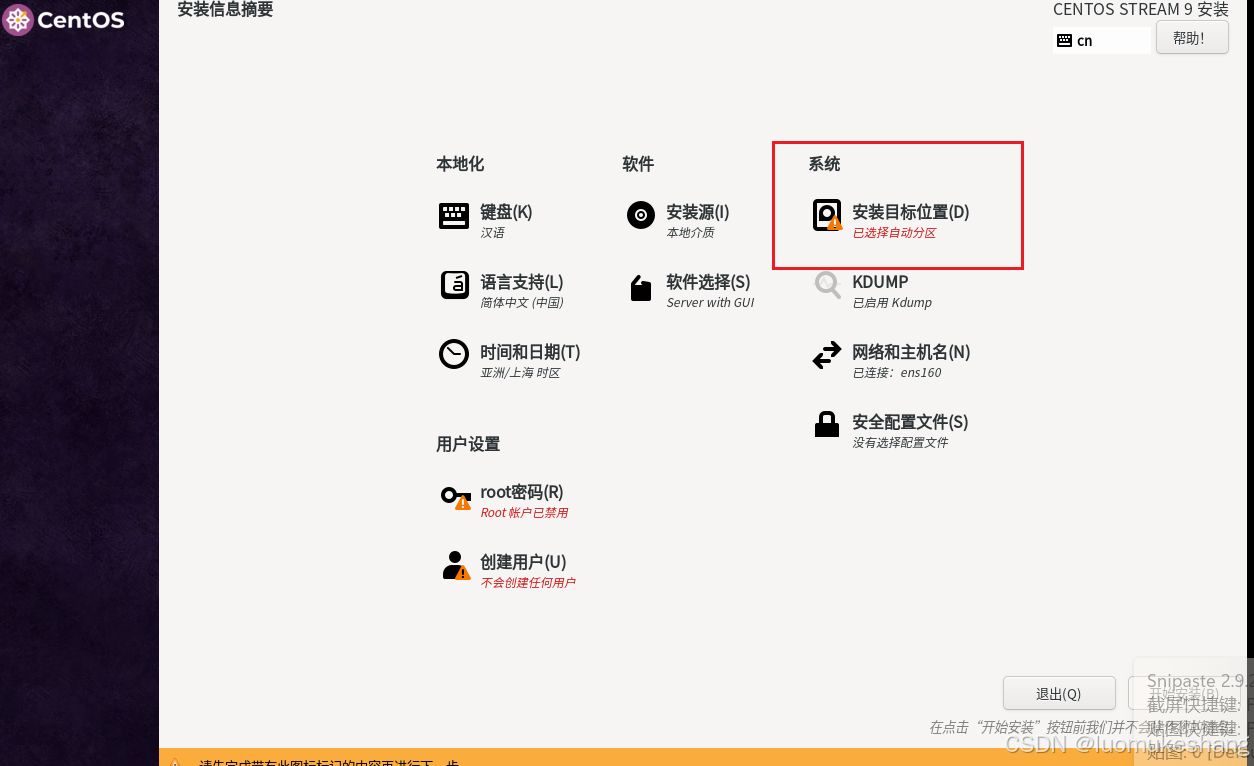
Task: Click status text 亚洲/上海 时区
Action: click(520, 373)
